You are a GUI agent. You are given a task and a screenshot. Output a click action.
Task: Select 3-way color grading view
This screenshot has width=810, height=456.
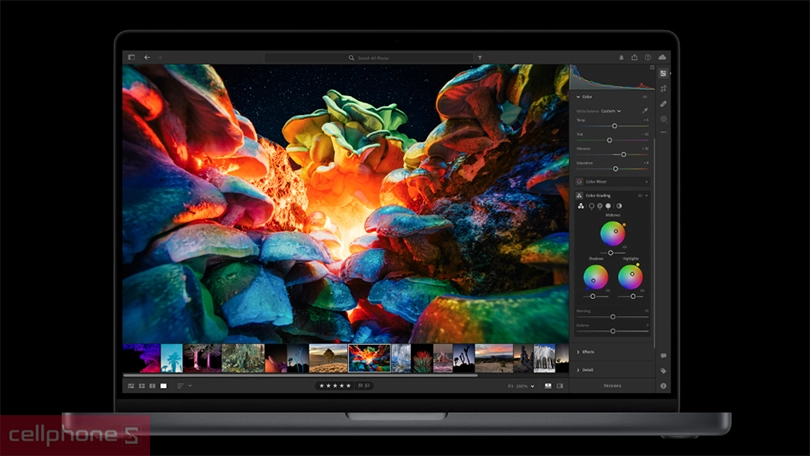coord(581,206)
